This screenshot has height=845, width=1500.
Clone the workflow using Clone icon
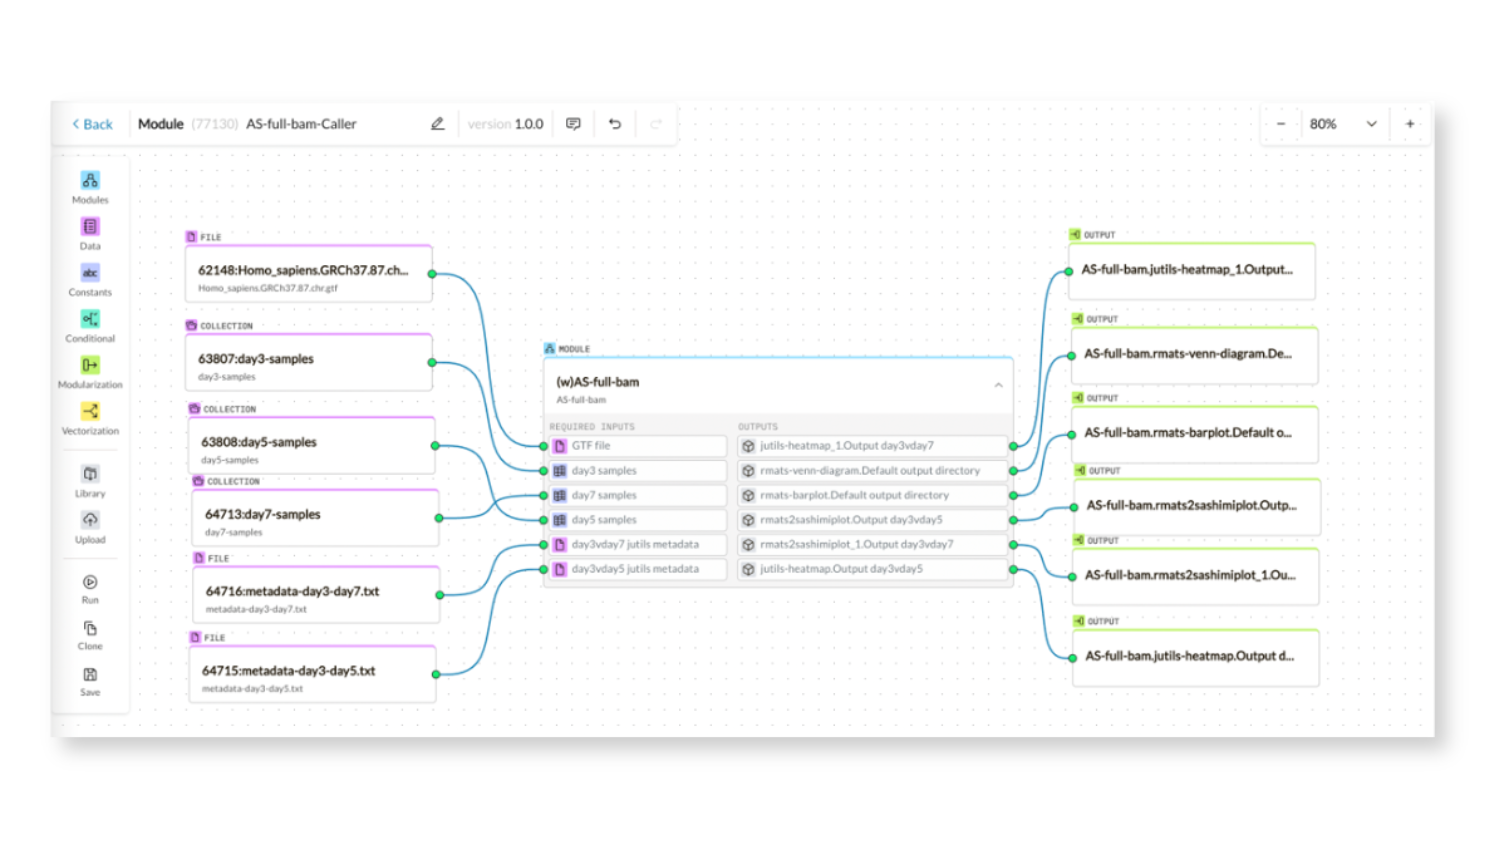[x=90, y=634]
